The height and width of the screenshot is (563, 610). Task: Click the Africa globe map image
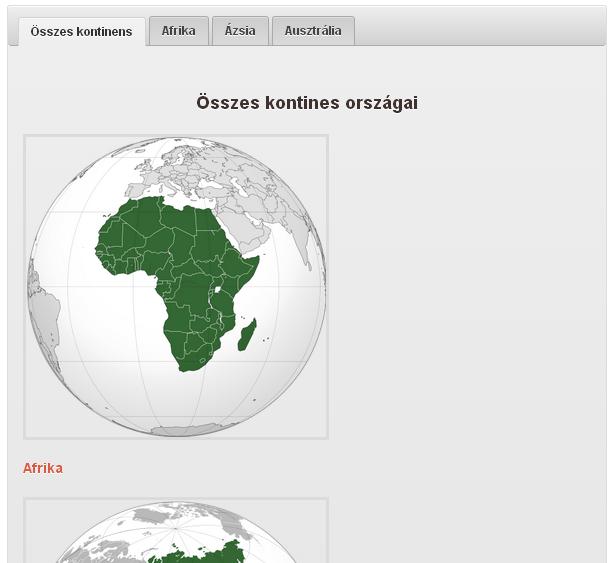176,287
